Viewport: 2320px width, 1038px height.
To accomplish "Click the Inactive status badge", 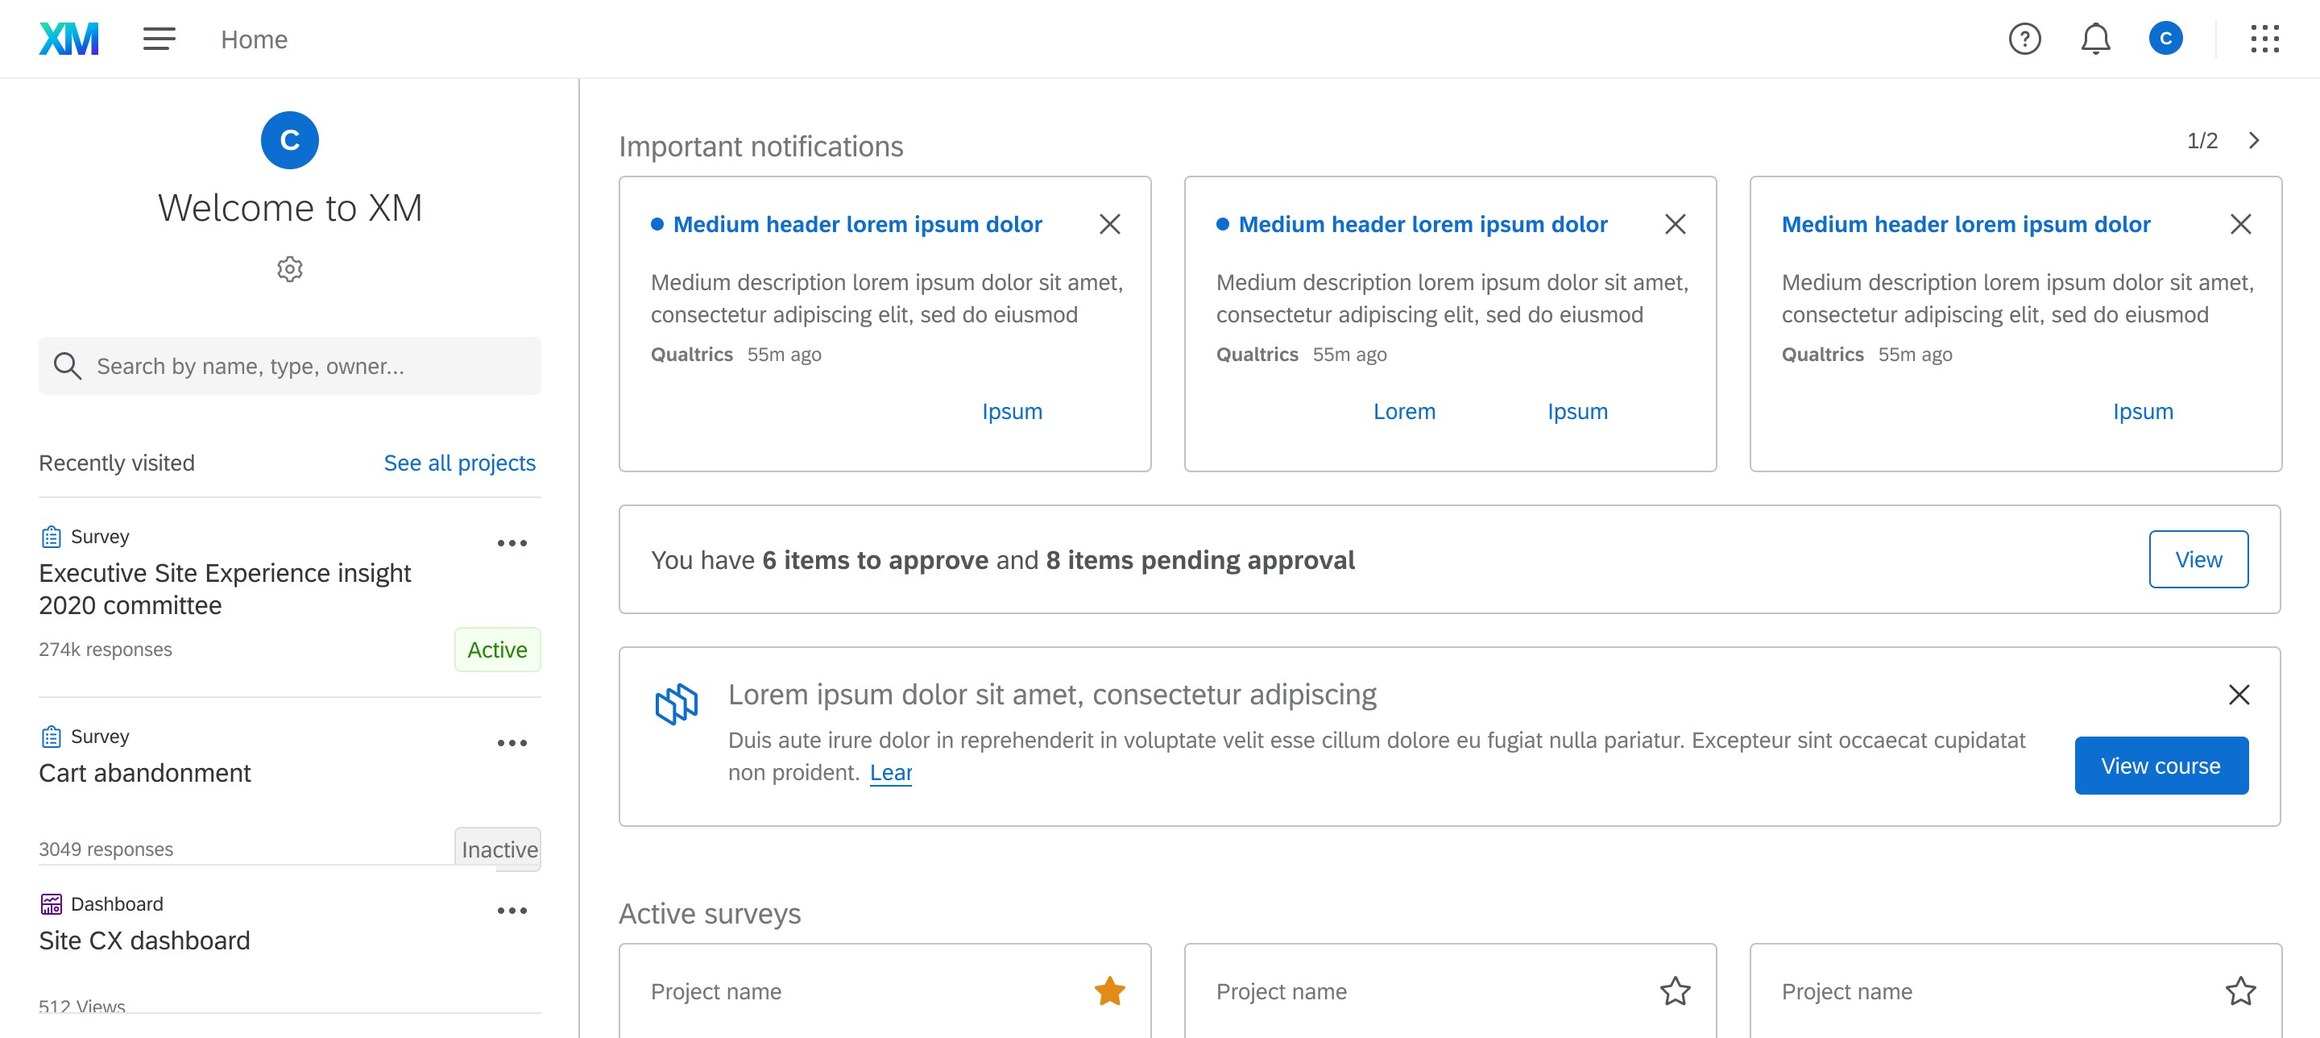I will click(498, 849).
